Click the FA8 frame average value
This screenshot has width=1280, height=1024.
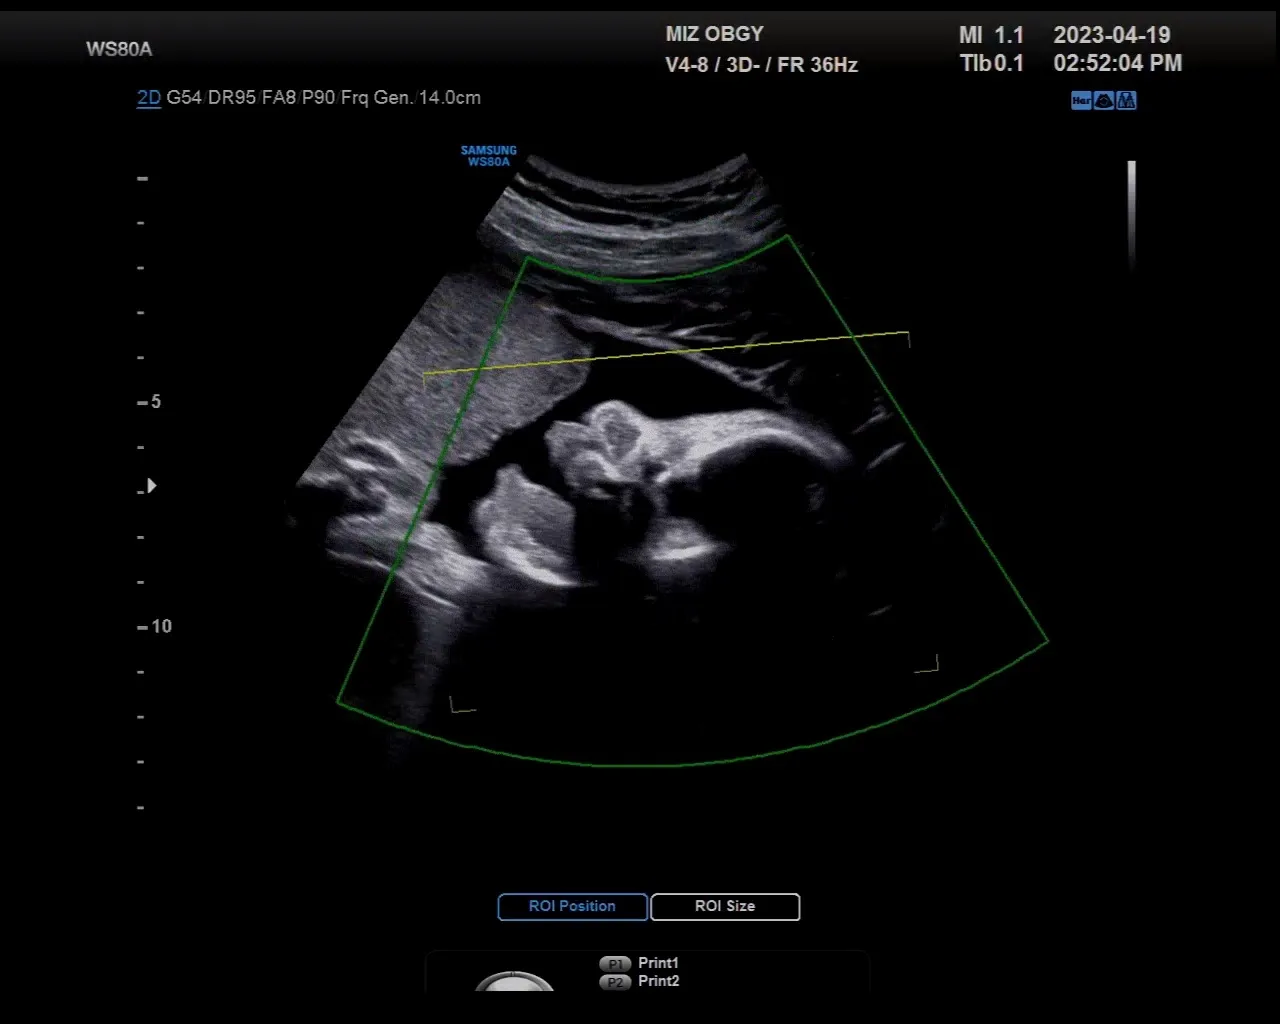coord(279,98)
